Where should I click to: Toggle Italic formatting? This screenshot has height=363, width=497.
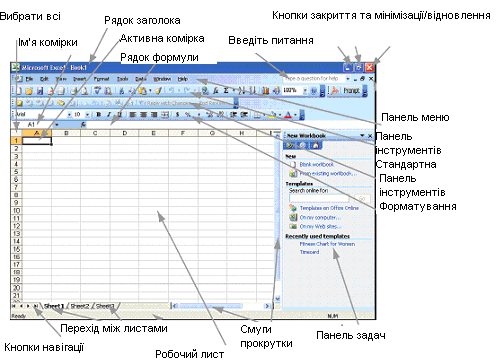point(109,115)
